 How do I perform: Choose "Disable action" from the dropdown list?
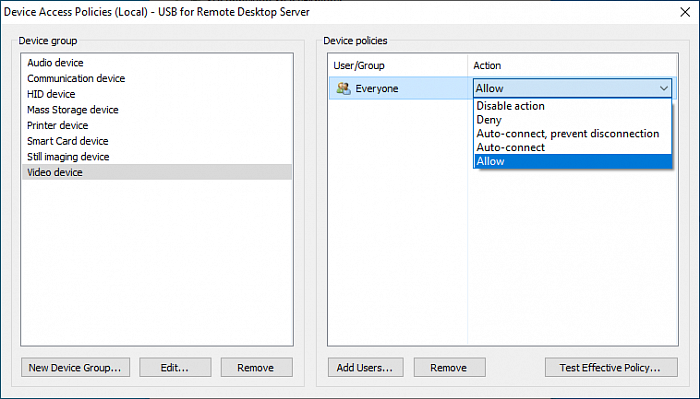(573, 106)
